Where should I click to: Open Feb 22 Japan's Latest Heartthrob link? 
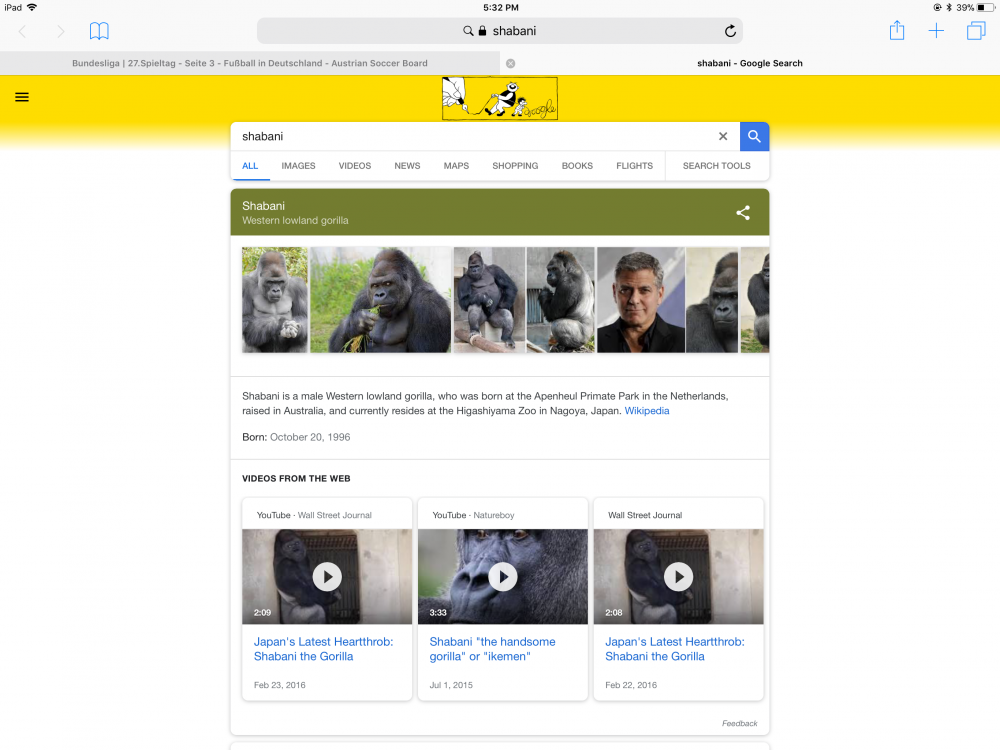click(x=675, y=649)
